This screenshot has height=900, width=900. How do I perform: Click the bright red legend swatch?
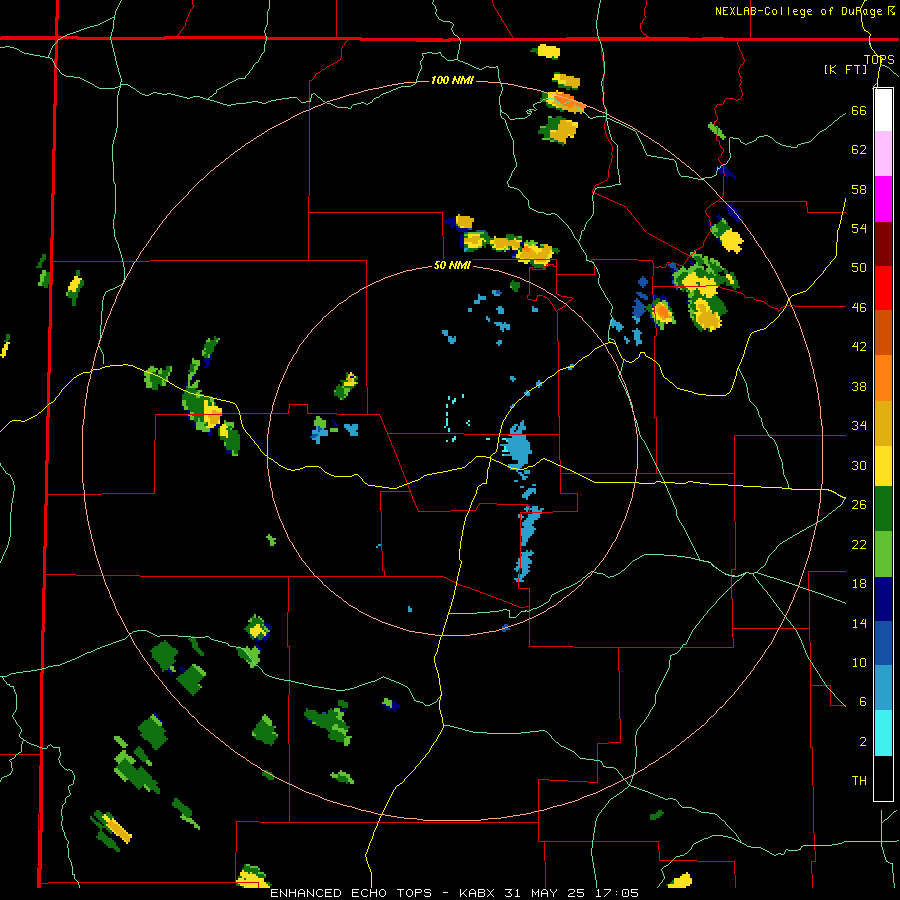click(x=883, y=288)
